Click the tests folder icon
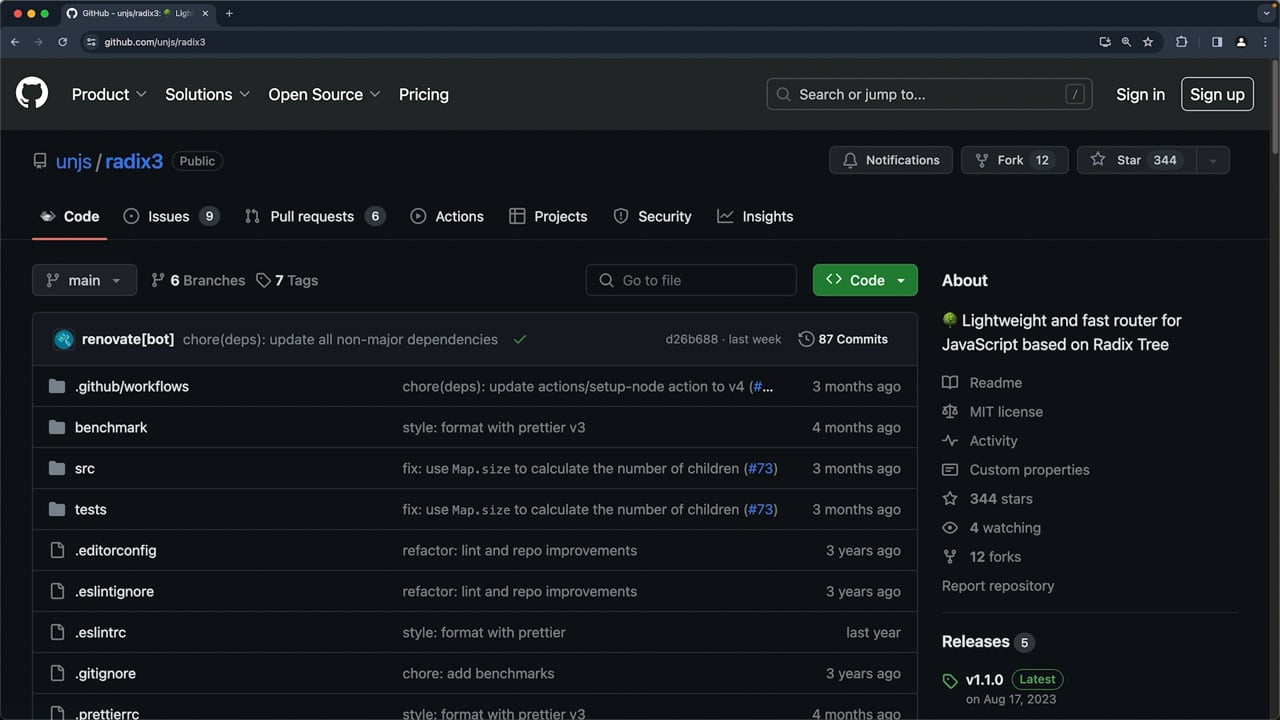 click(x=57, y=509)
